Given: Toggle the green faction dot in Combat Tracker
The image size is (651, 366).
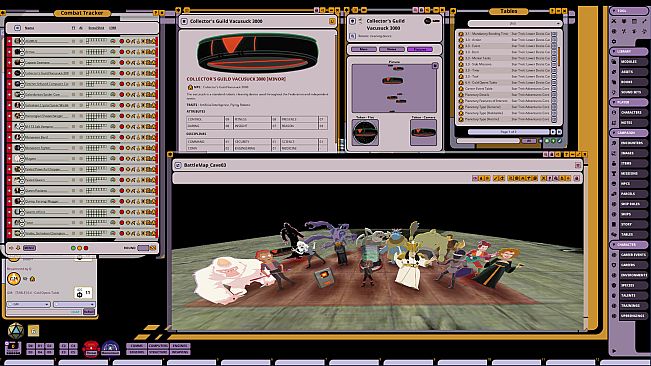Looking at the screenshot, I should [73, 248].
